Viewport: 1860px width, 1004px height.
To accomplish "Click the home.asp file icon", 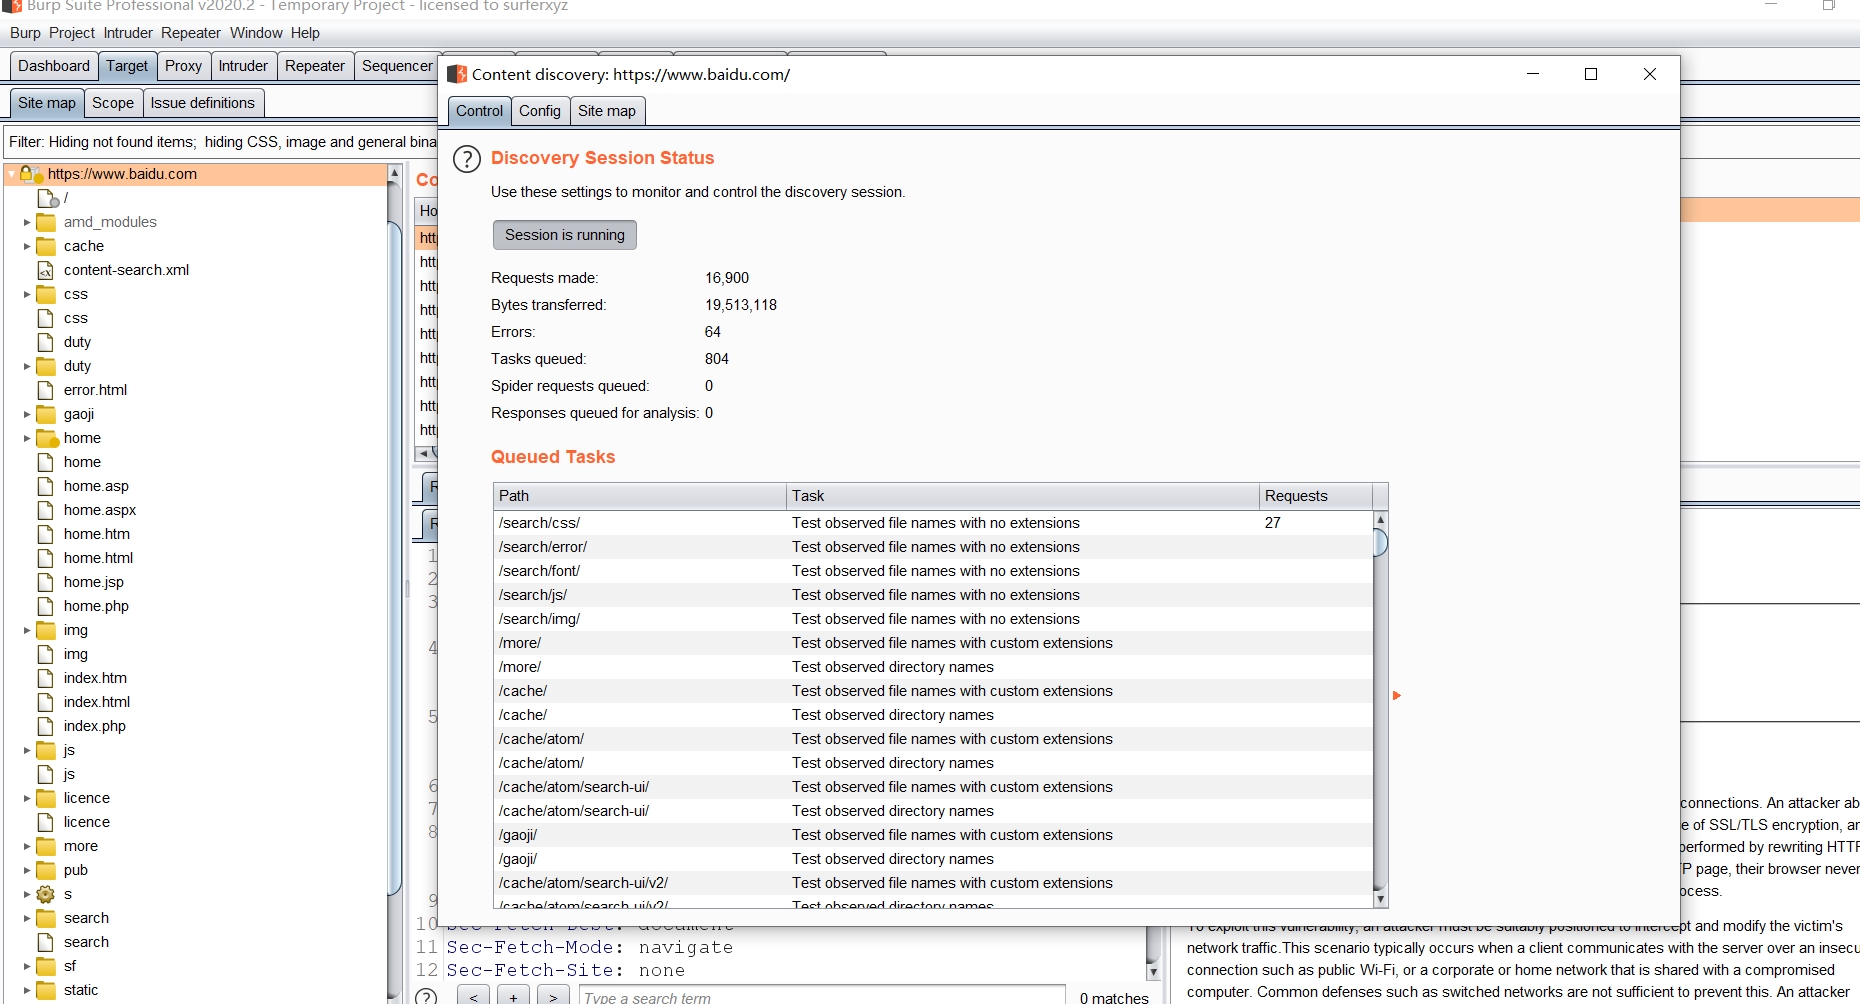I will pos(45,486).
